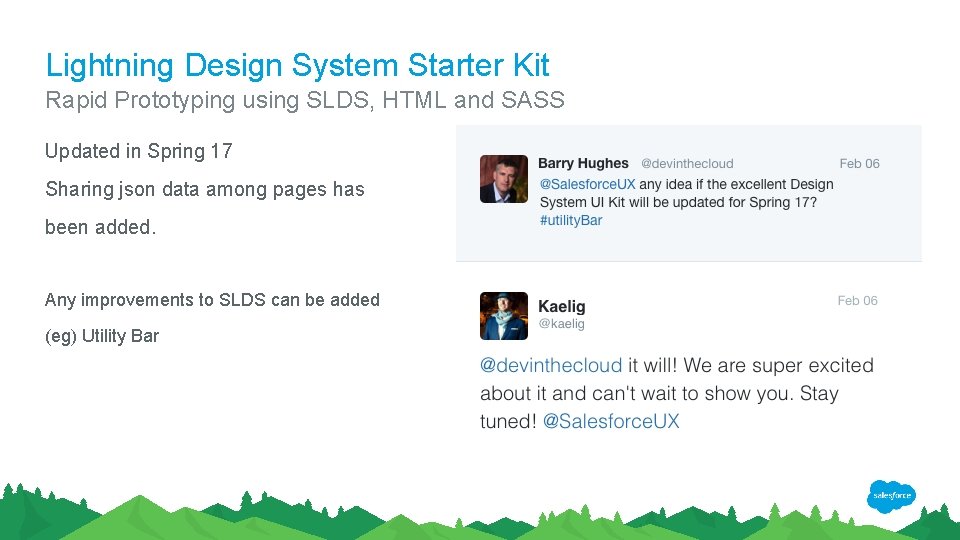Screen dimensions: 960x540
Task: Click the Rapid Prototyping using SLDS subtitle
Action: point(305,100)
